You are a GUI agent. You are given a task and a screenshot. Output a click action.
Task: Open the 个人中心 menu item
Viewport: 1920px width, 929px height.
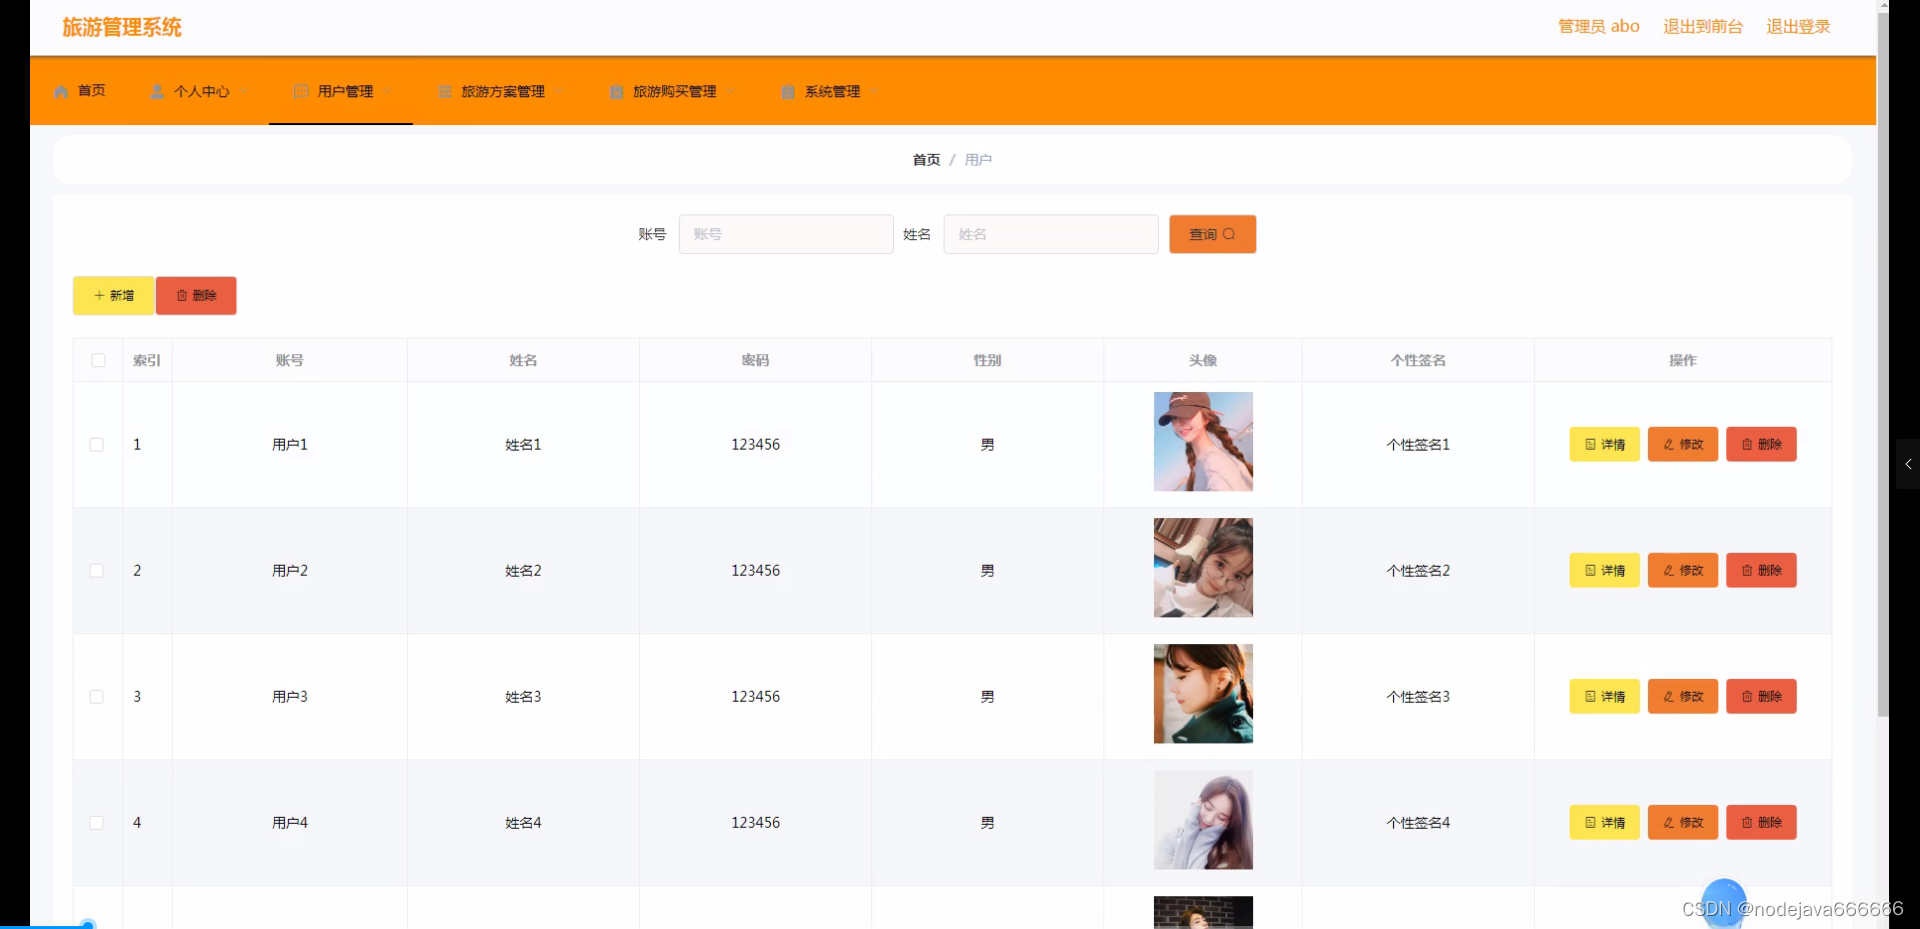[197, 91]
